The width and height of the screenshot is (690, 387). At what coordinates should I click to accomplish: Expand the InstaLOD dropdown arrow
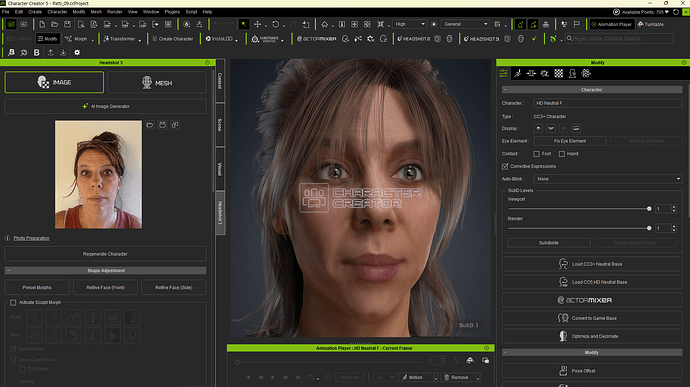click(236, 40)
